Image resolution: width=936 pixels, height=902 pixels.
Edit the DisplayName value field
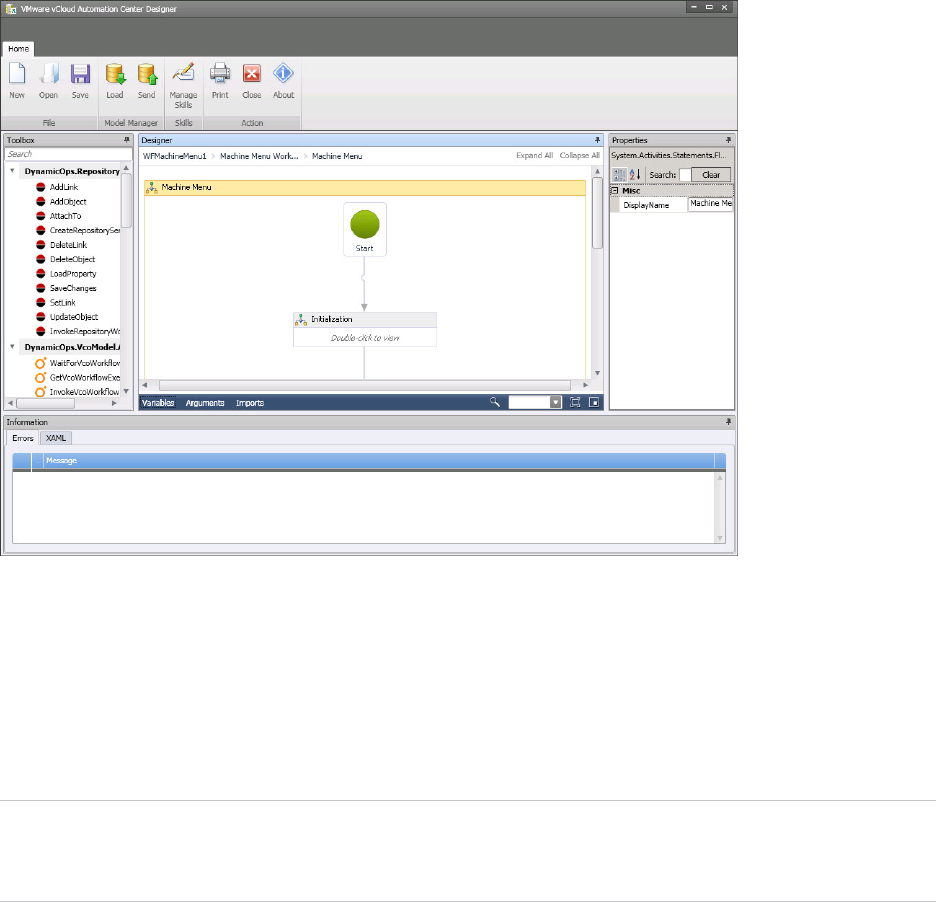tap(710, 204)
